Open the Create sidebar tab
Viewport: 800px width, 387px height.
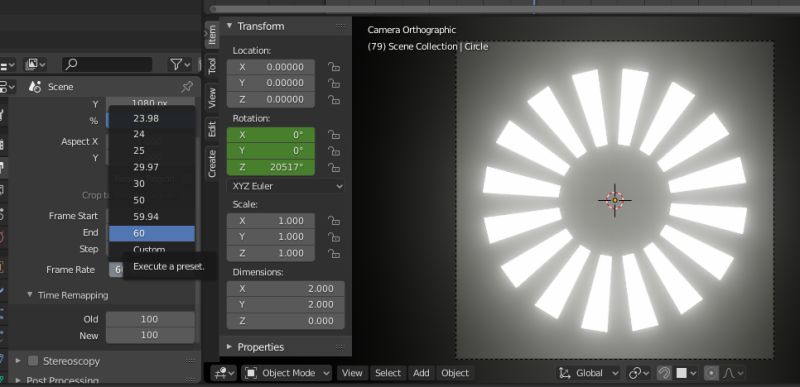pyautogui.click(x=212, y=164)
